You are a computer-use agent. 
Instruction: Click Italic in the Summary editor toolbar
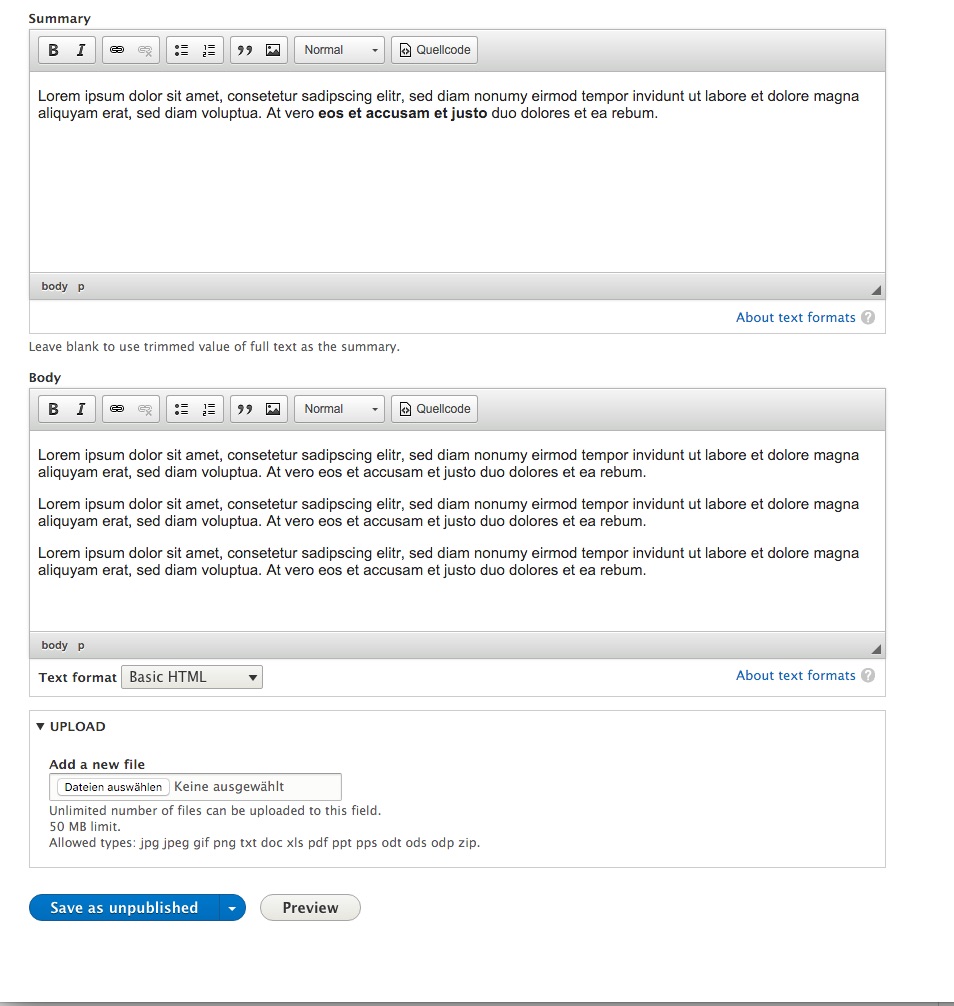pyautogui.click(x=81, y=50)
